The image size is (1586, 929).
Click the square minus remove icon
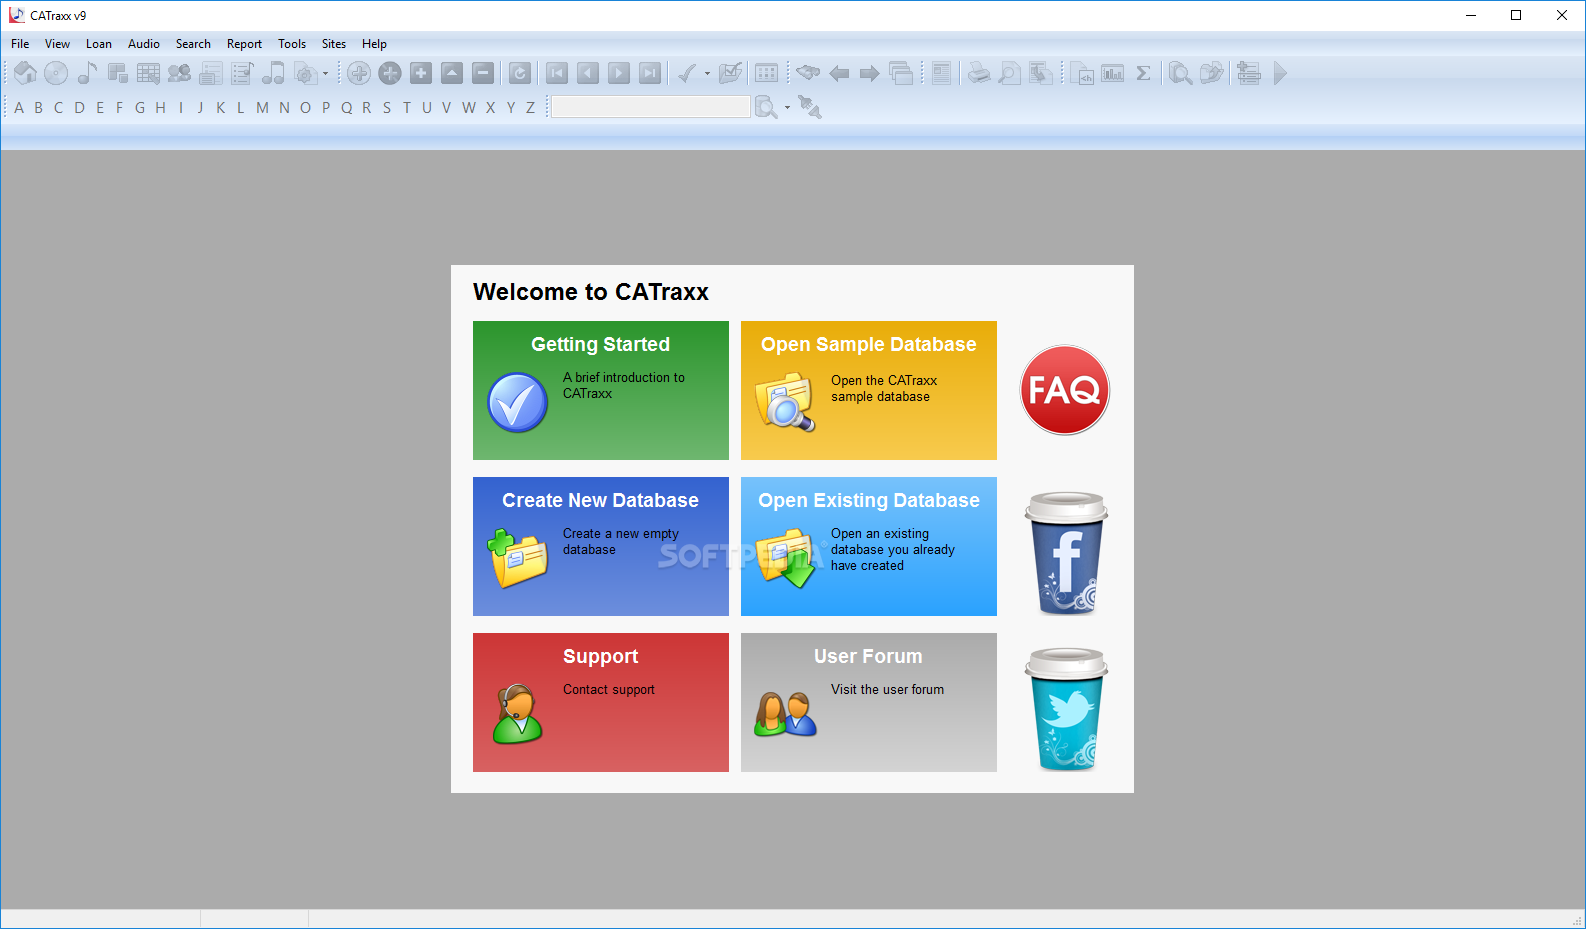[483, 73]
